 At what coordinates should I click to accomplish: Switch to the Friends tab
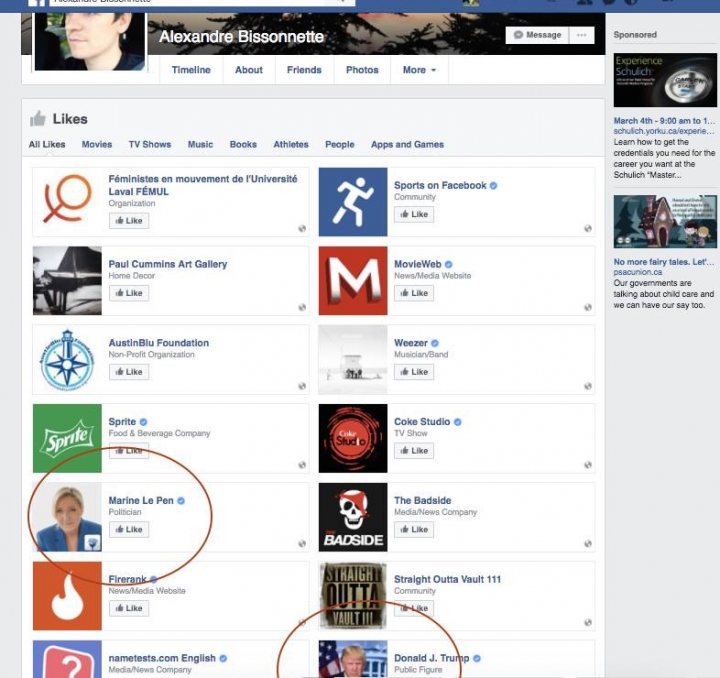pyautogui.click(x=304, y=70)
